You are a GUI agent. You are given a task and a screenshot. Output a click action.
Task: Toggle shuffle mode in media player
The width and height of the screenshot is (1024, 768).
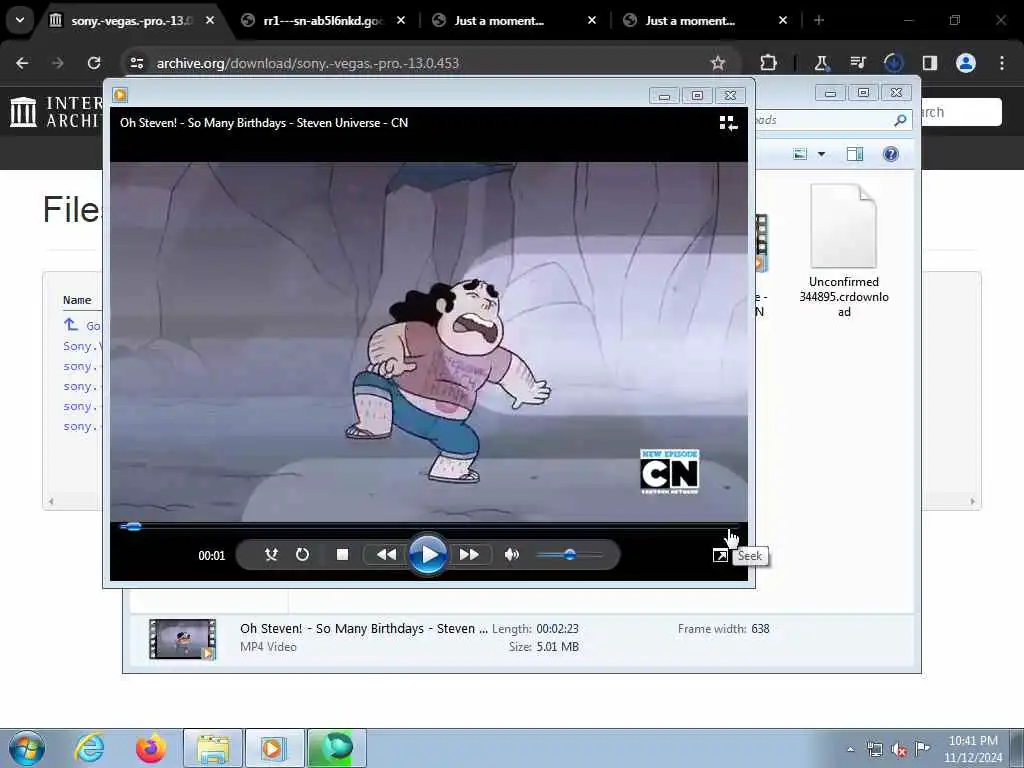pyautogui.click(x=271, y=555)
